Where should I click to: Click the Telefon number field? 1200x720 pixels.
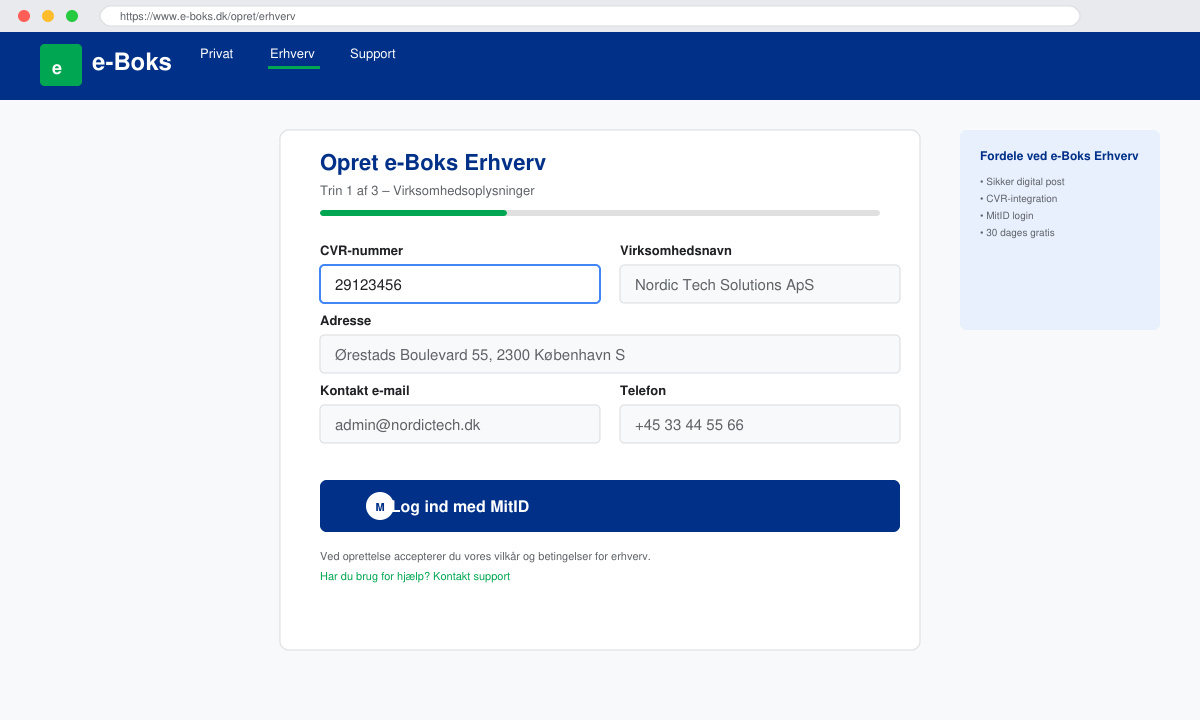click(x=760, y=424)
